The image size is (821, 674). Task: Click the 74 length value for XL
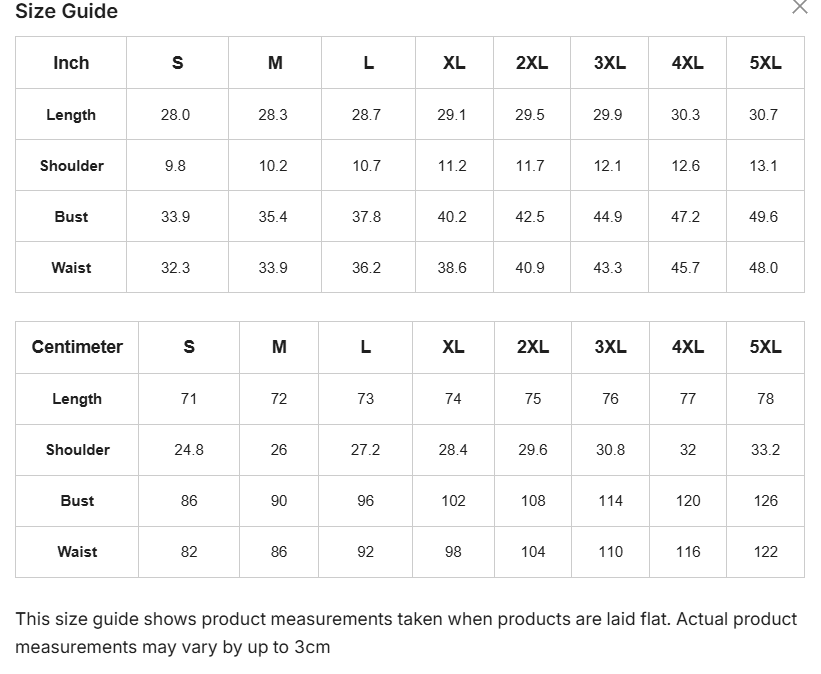click(453, 399)
